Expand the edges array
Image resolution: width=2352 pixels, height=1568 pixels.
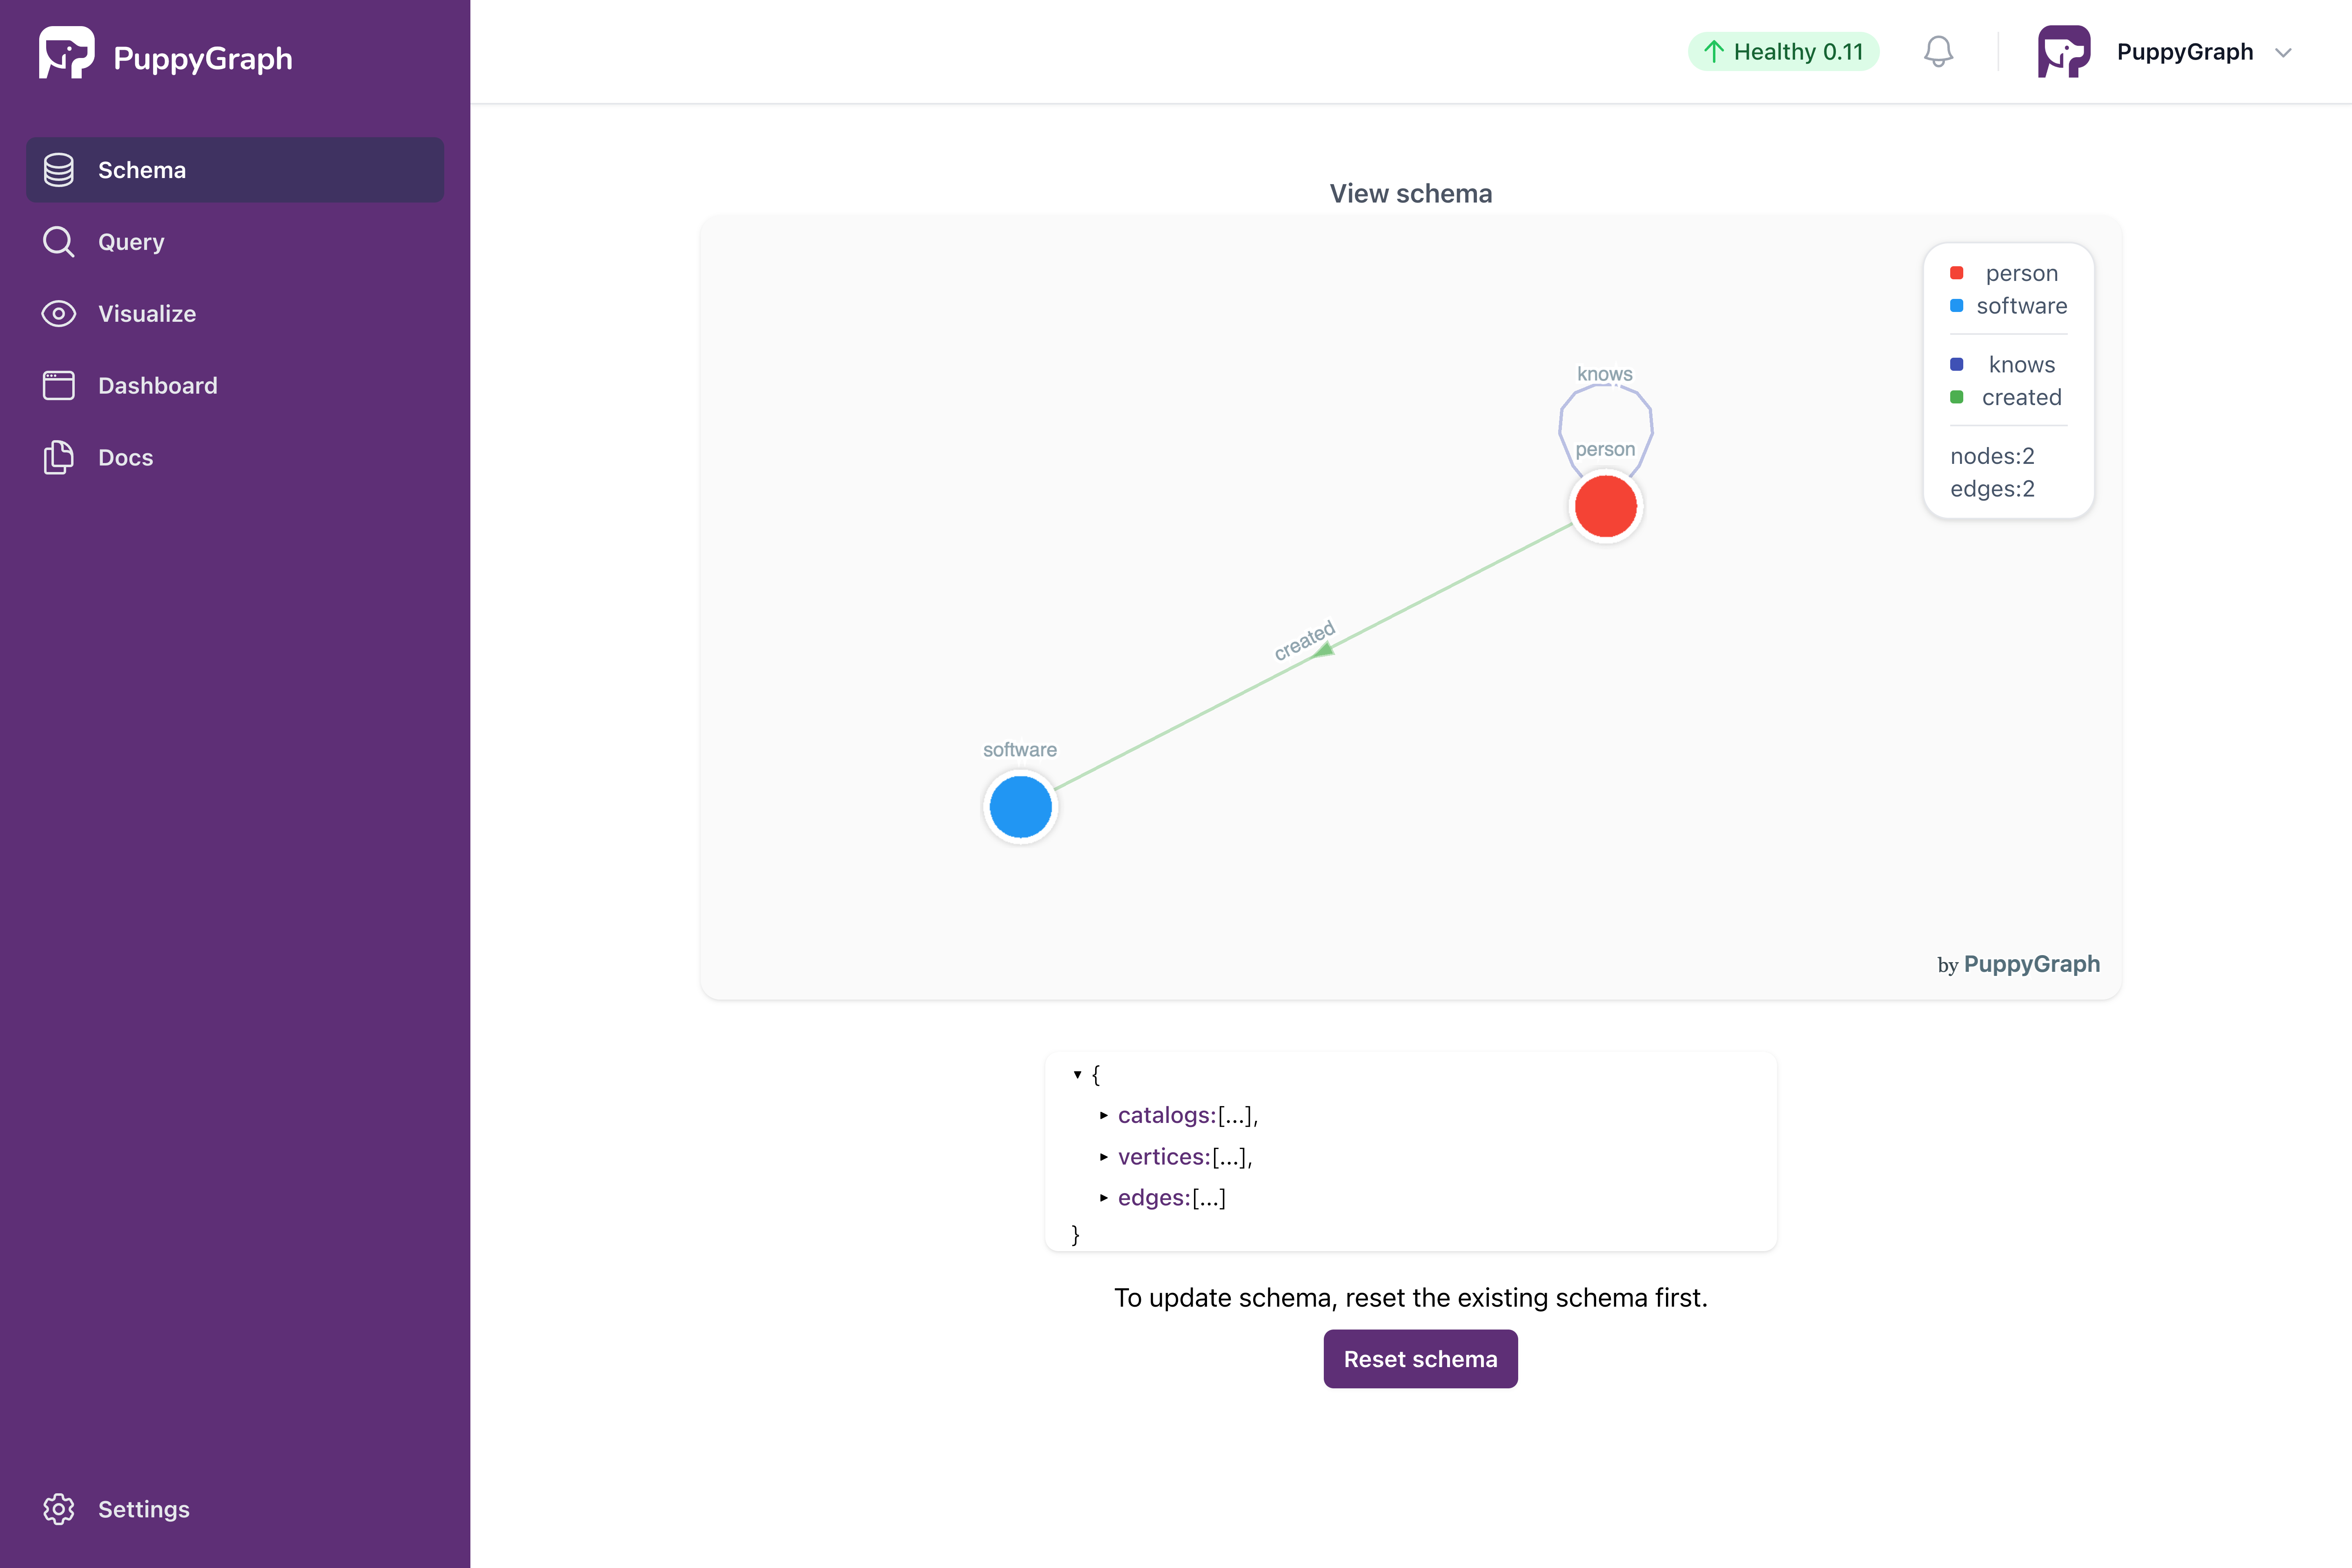[x=1104, y=1198]
